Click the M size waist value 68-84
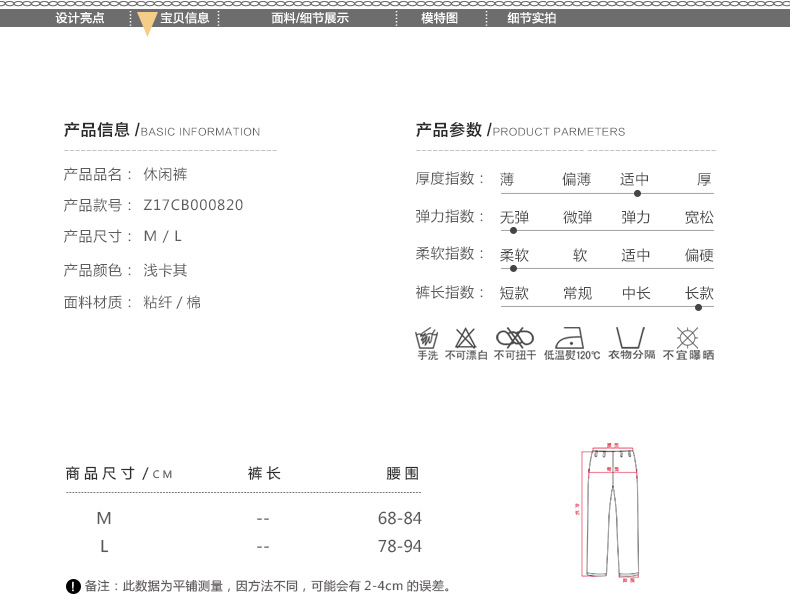The width and height of the screenshot is (790, 611). 399,519
